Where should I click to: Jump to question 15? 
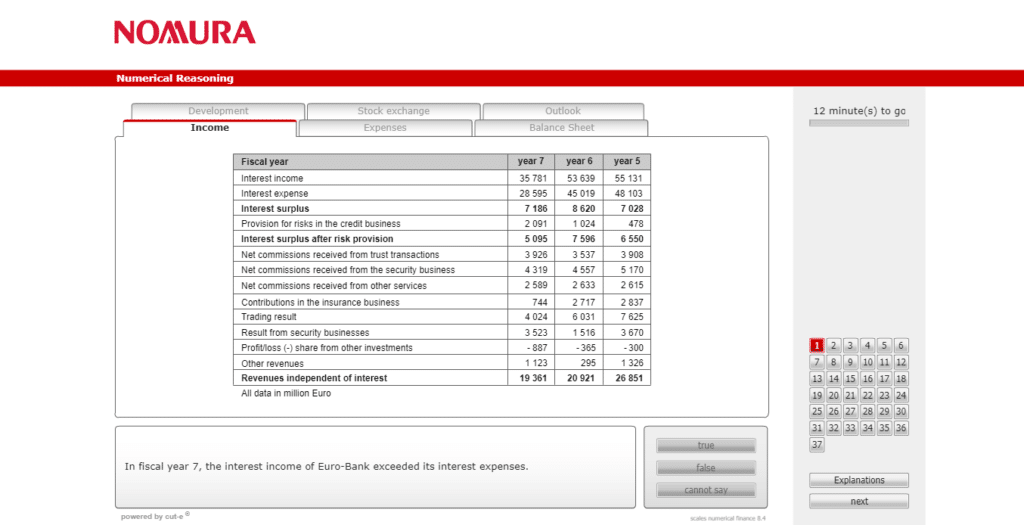coord(850,379)
